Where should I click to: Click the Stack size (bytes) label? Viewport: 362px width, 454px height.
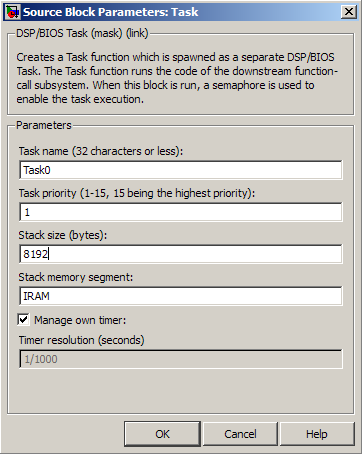click(63, 235)
